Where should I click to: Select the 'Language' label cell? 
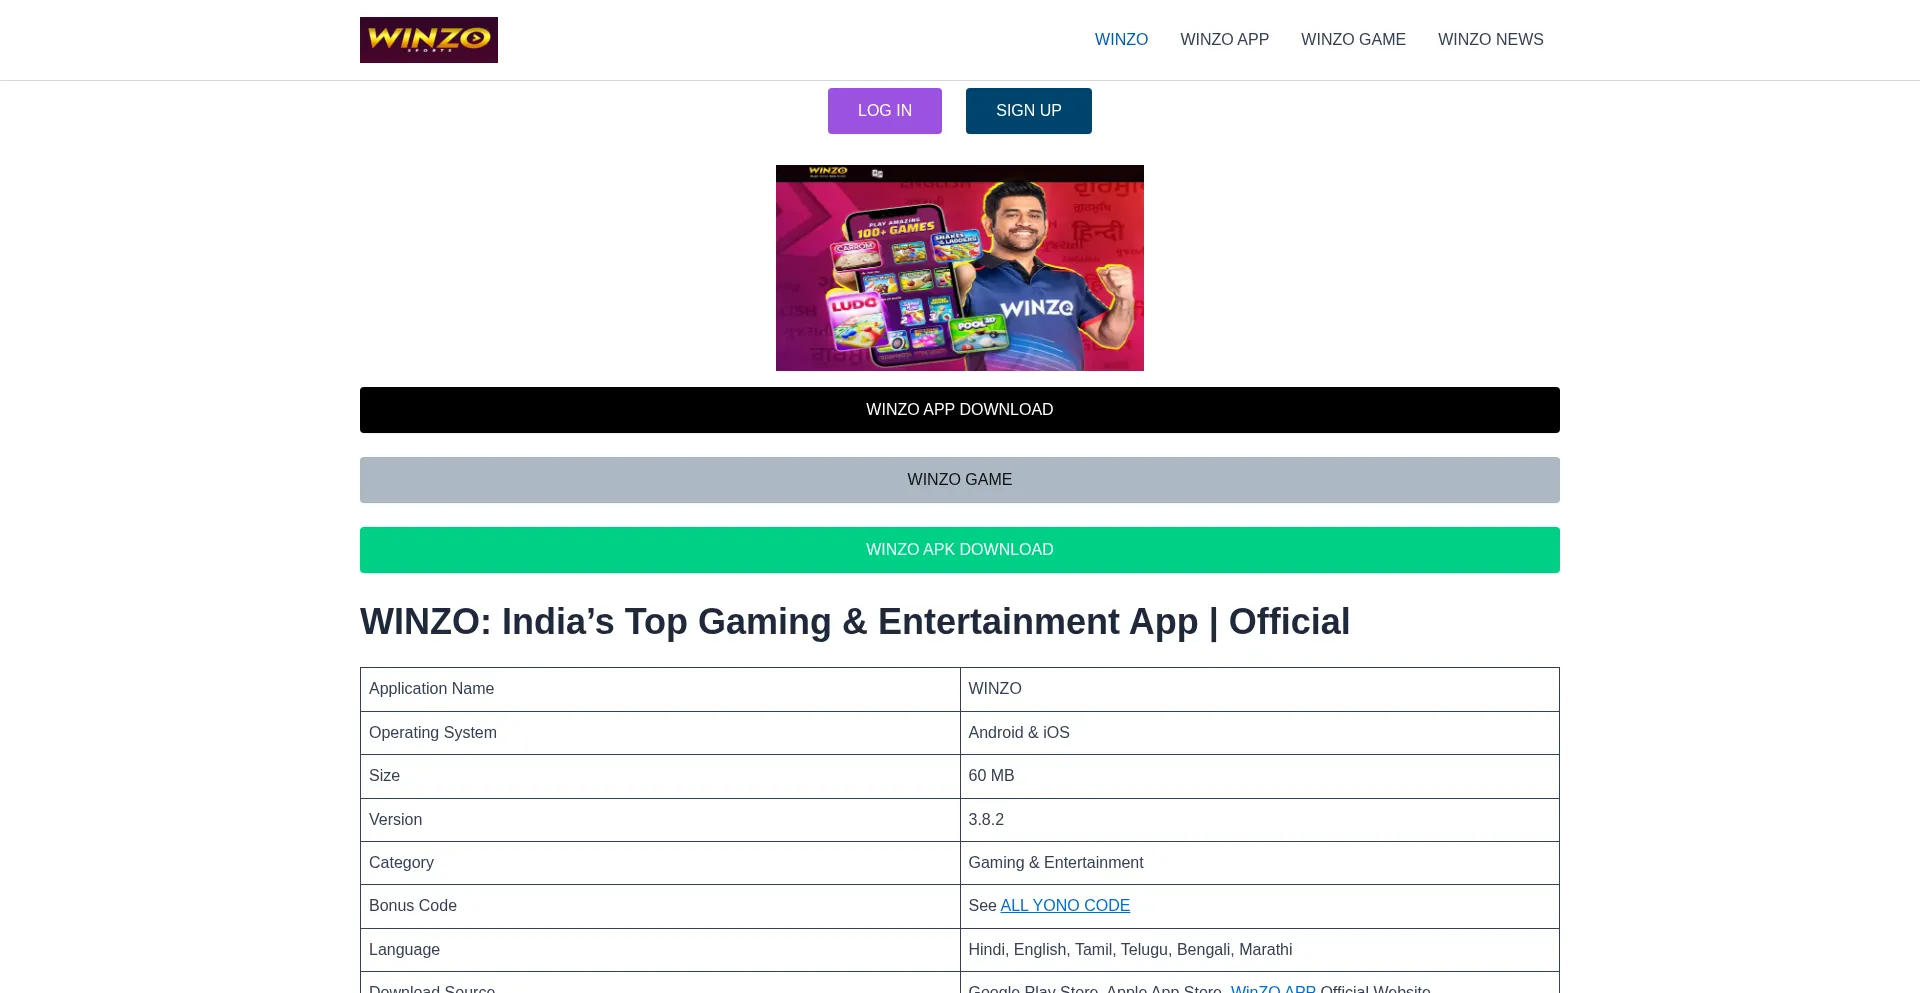pyautogui.click(x=660, y=950)
